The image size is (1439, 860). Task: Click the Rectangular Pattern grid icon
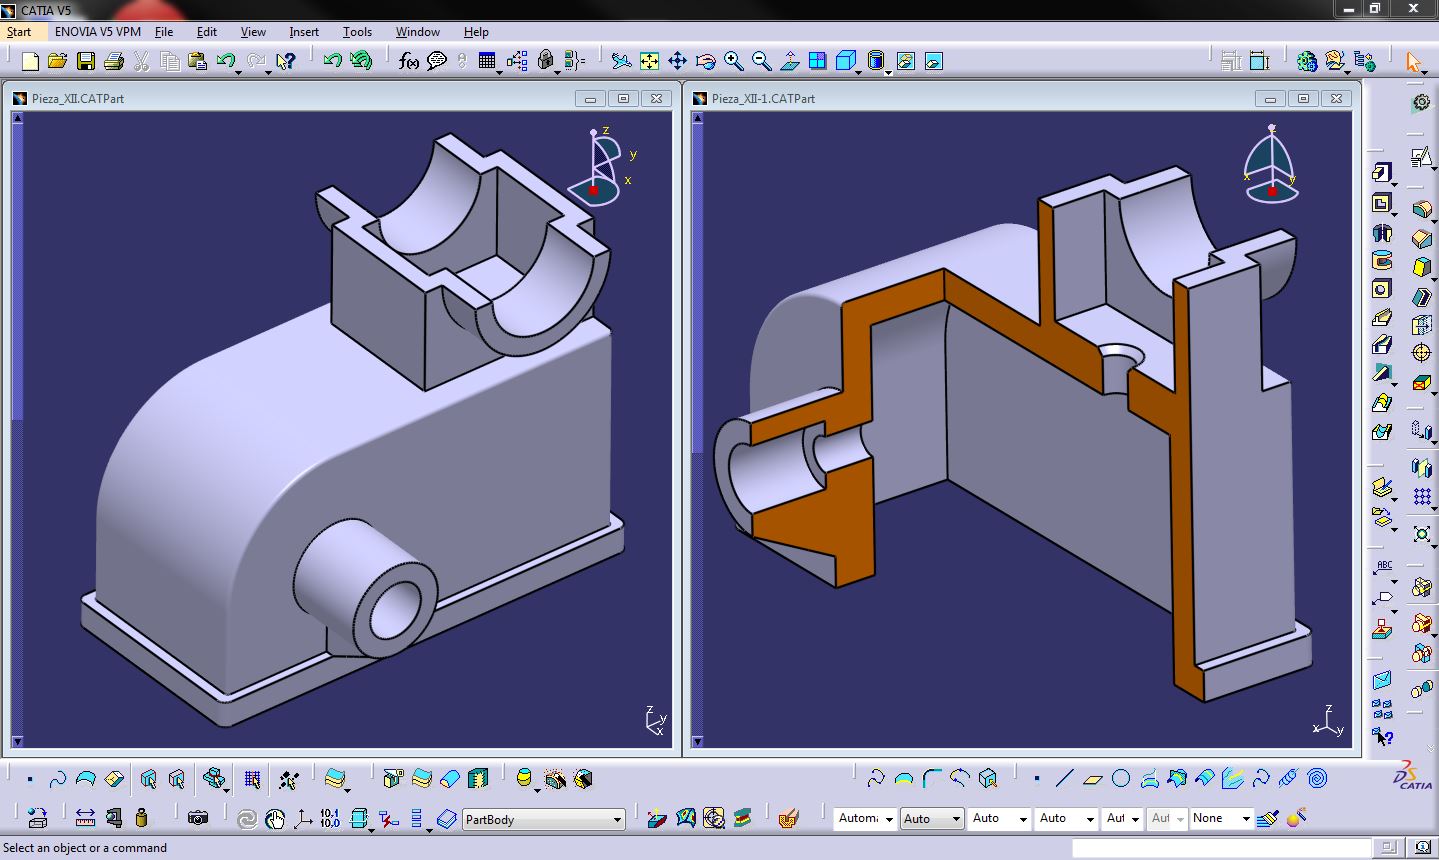click(x=1422, y=496)
